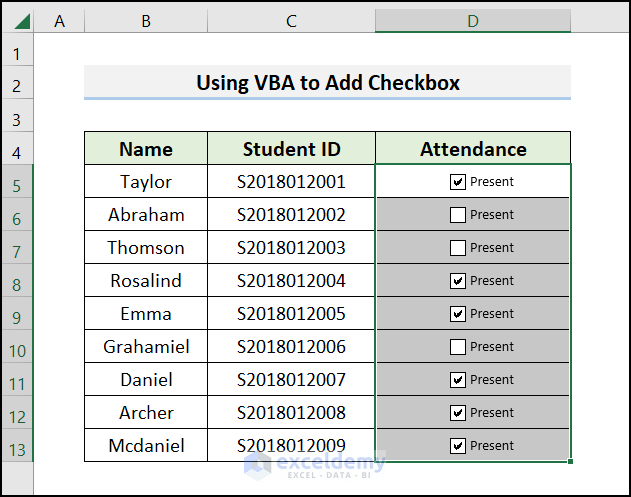Image resolution: width=631 pixels, height=497 pixels.
Task: Click the Name header cell
Action: point(146,149)
